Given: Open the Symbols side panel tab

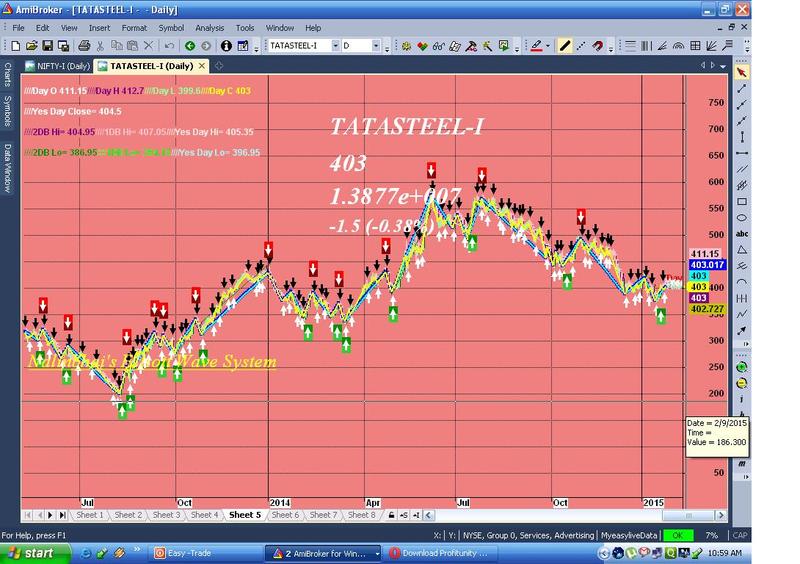Looking at the screenshot, I should point(7,110).
